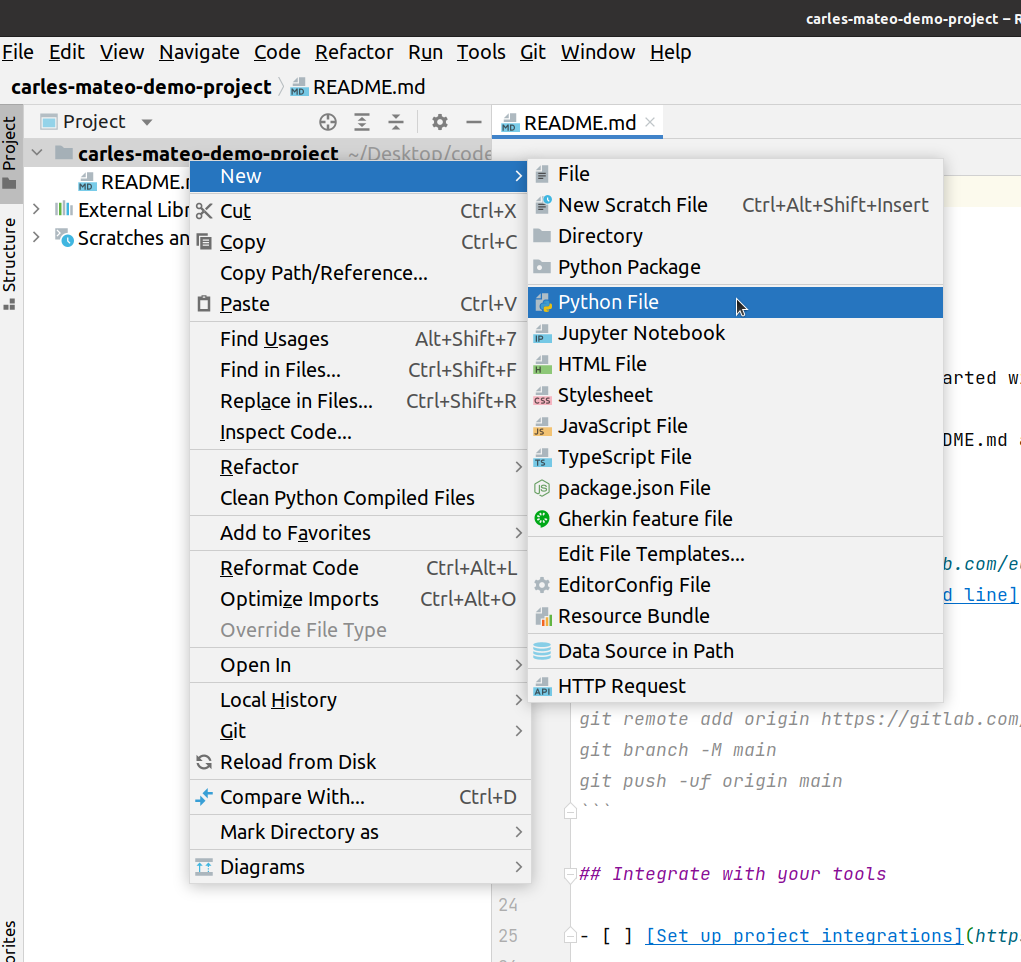Create a new Directory
Viewport: 1021px width, 962px height.
pos(735,236)
